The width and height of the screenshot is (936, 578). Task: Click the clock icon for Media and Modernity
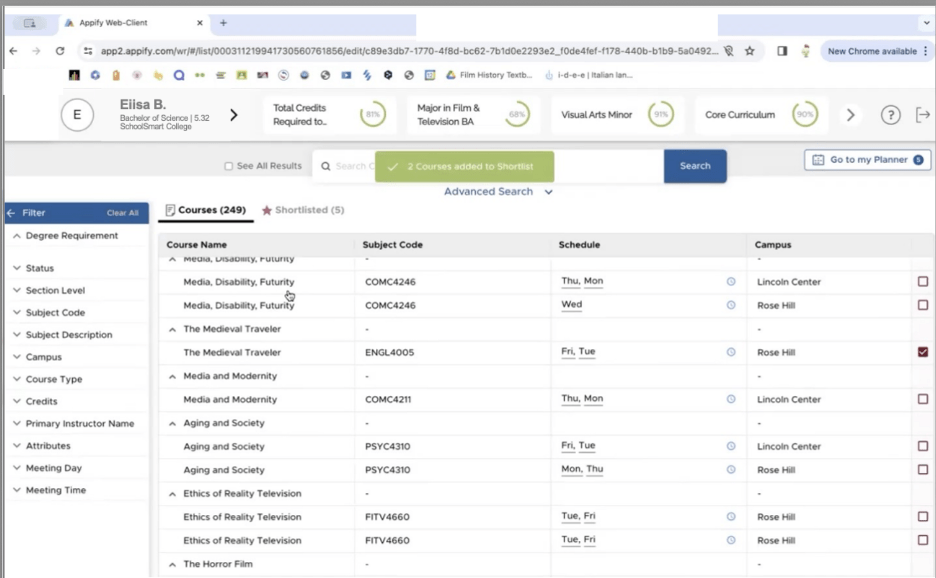[x=730, y=399]
